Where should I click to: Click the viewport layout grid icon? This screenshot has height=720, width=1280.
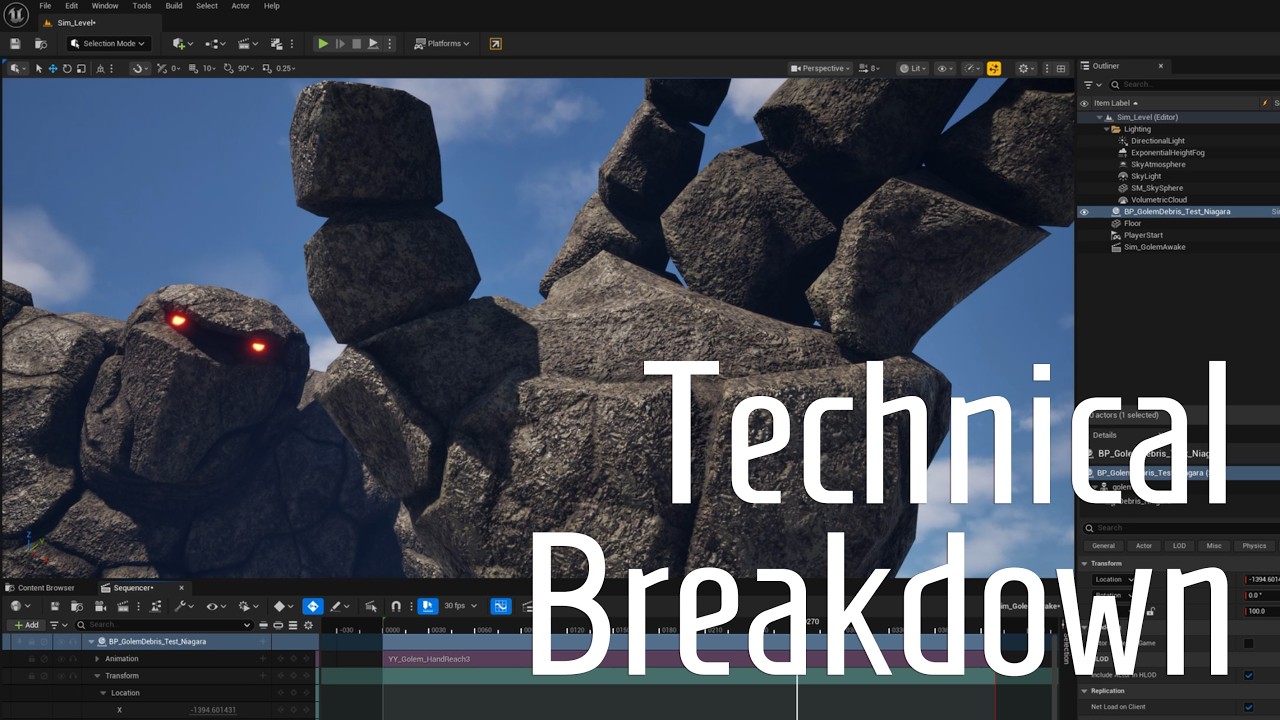1061,69
